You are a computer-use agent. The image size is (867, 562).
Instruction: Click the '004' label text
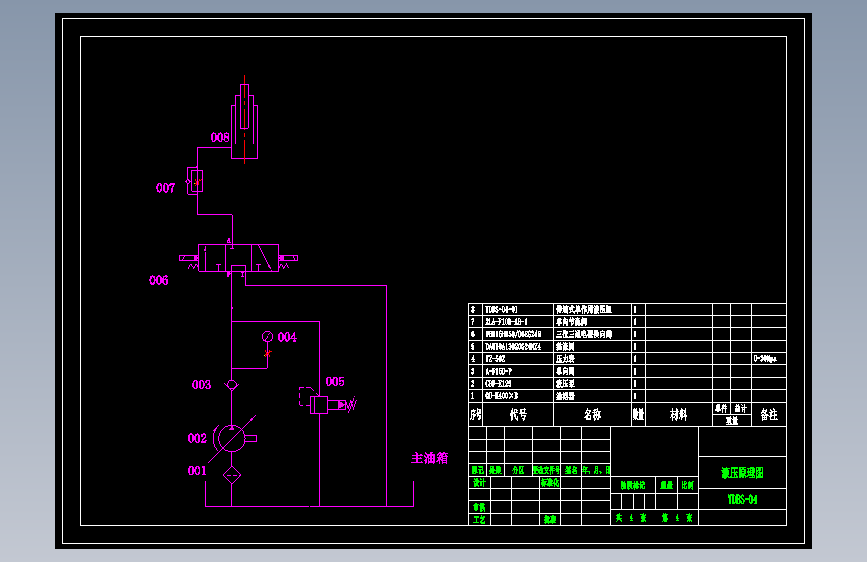(x=287, y=337)
